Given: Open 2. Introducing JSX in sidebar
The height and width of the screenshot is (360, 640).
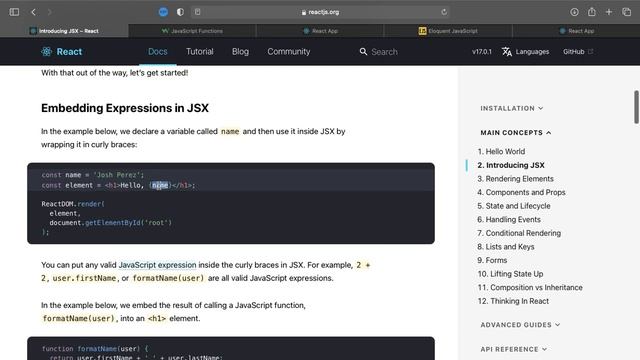Looking at the screenshot, I should coord(511,165).
